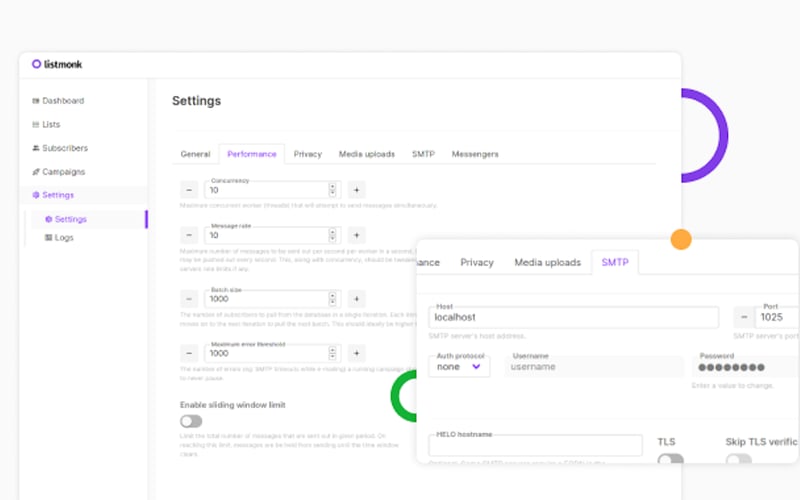
Task: Open the Privacy tab in main window
Action: (x=308, y=154)
